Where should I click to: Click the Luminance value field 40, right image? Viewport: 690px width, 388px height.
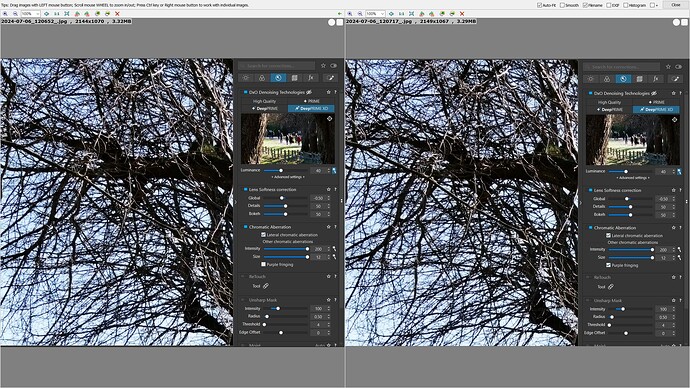point(664,172)
